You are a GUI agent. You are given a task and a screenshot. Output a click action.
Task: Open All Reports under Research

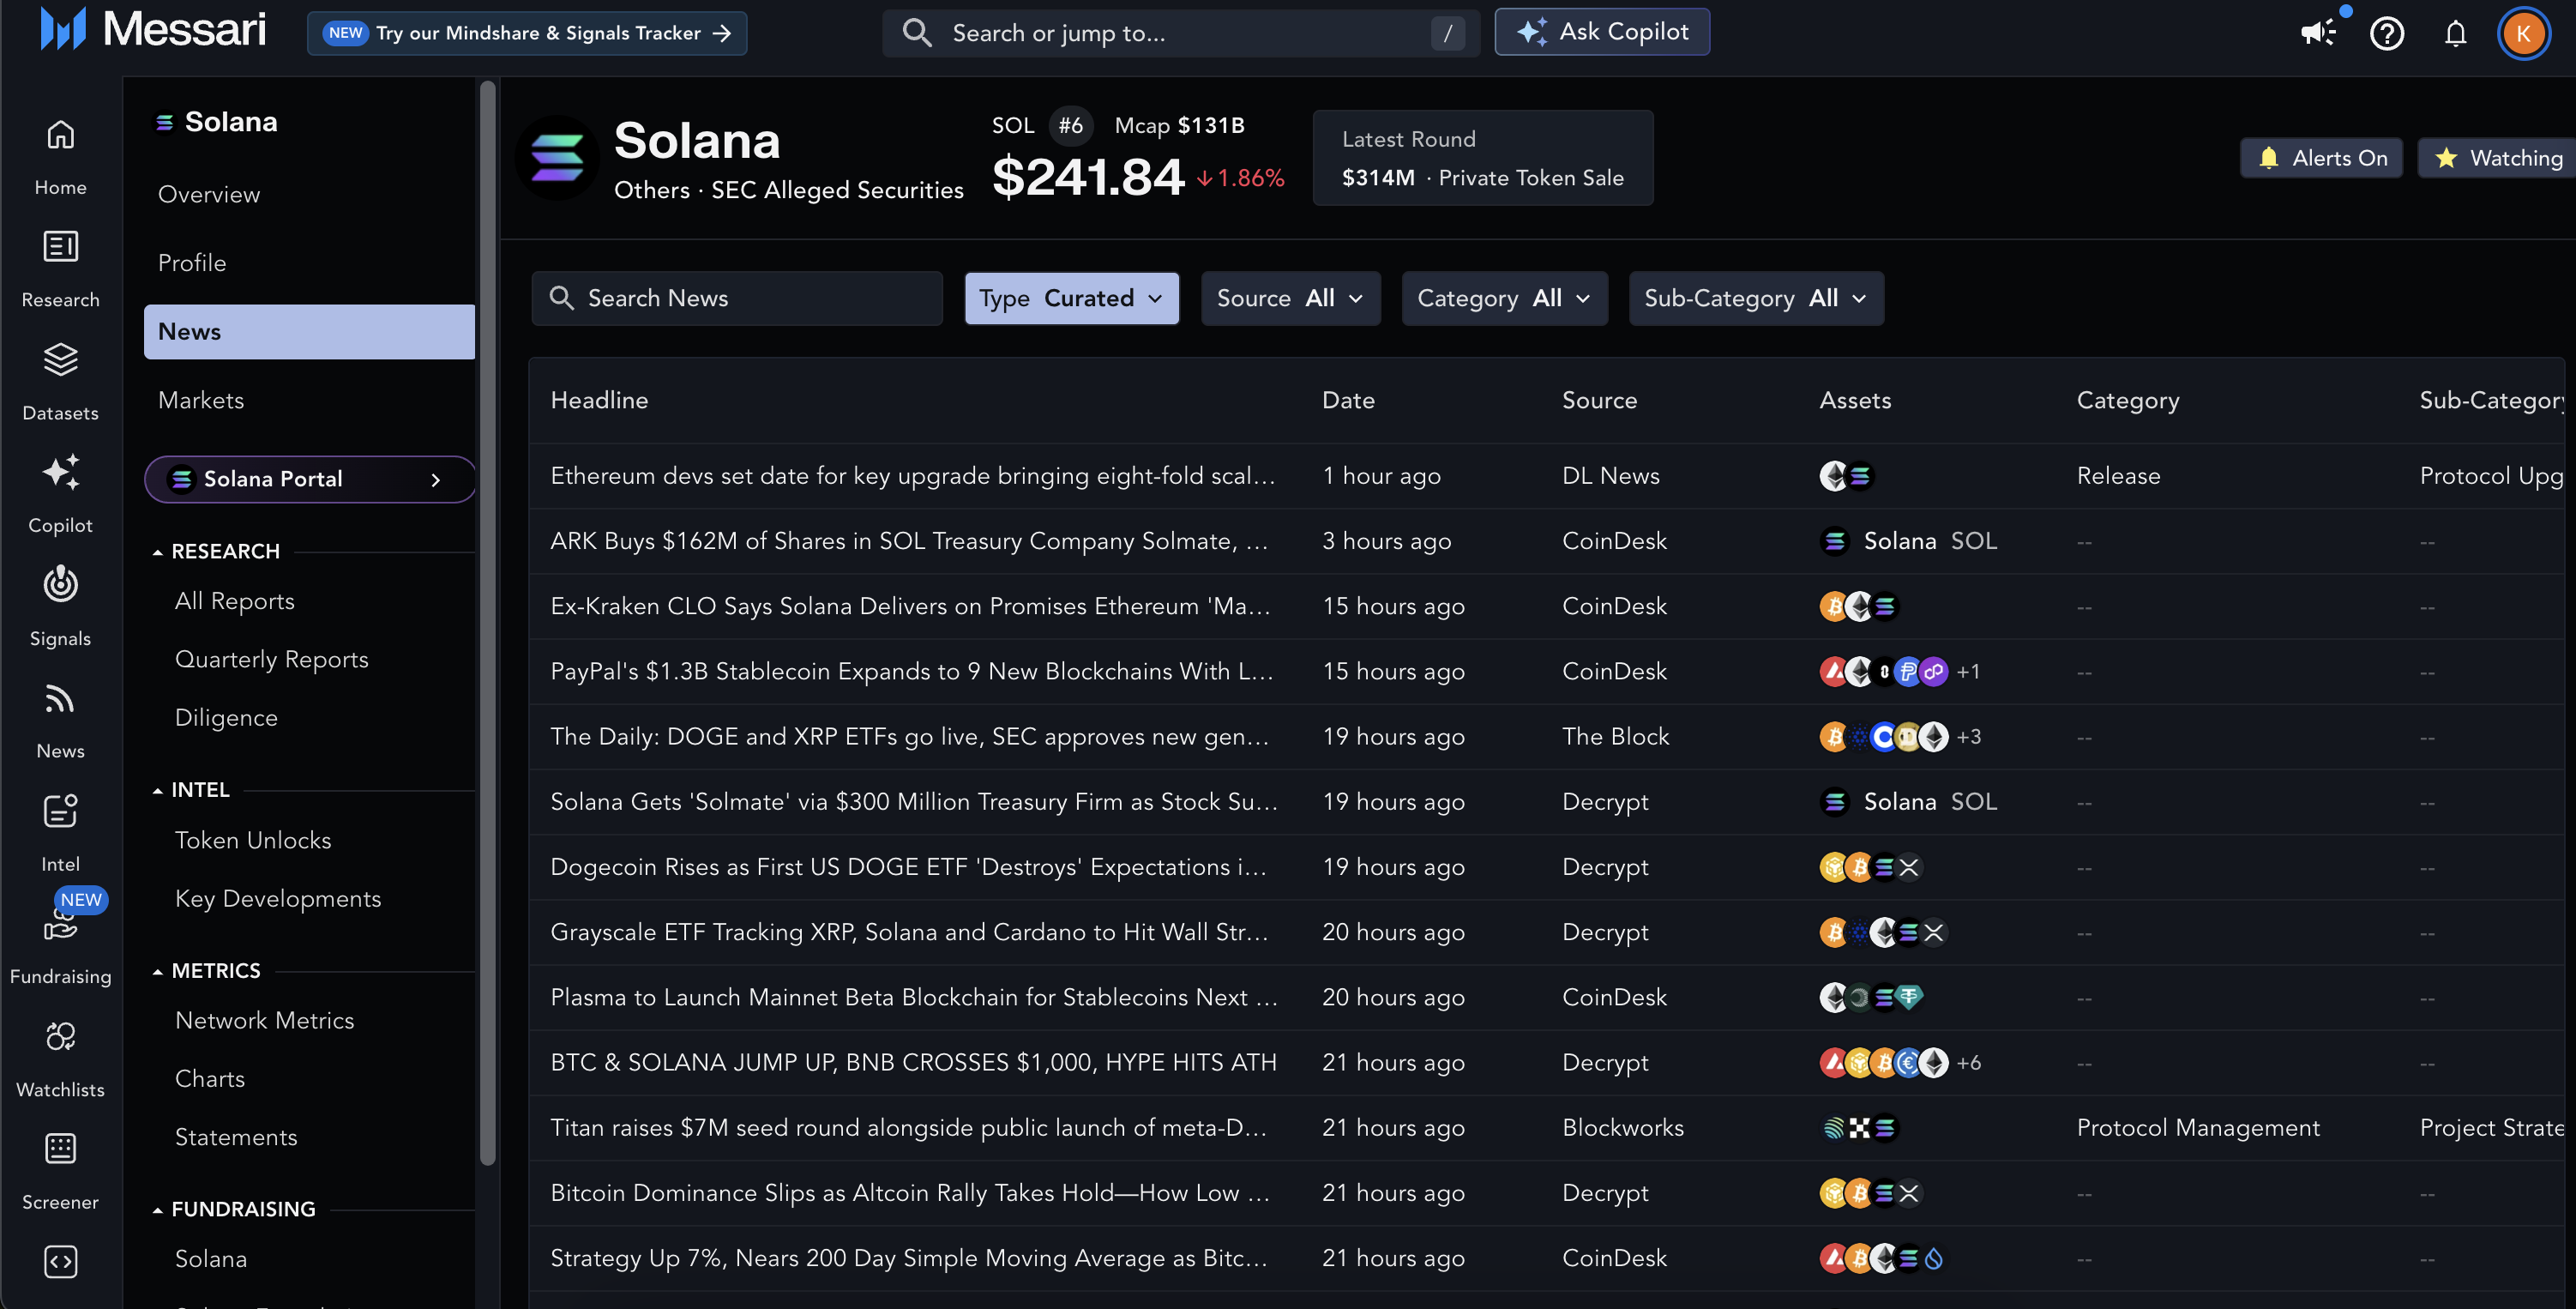tap(235, 601)
